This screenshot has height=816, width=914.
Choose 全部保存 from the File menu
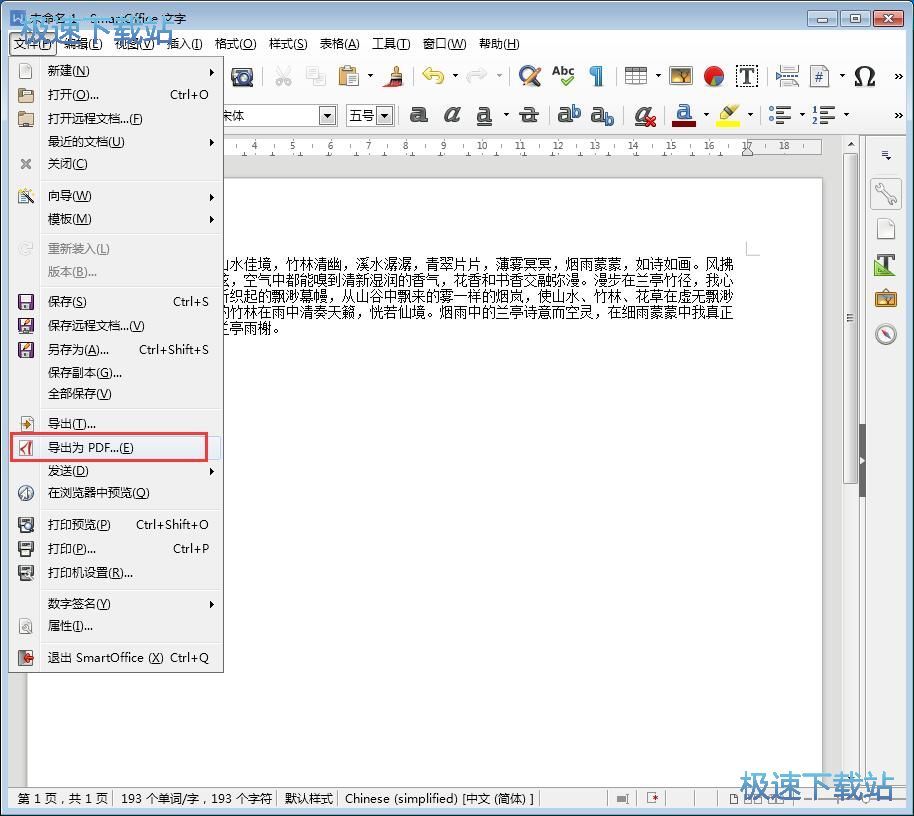pyautogui.click(x=79, y=394)
